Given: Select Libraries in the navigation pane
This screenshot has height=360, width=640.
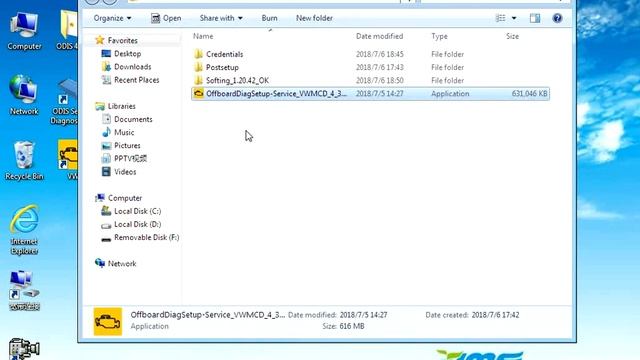Looking at the screenshot, I should pyautogui.click(x=122, y=106).
